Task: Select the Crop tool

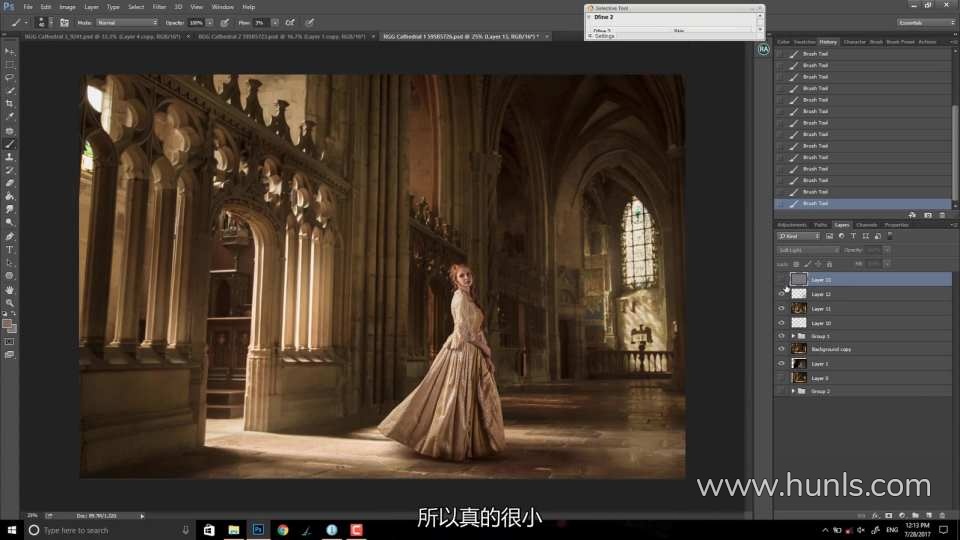Action: pos(10,103)
